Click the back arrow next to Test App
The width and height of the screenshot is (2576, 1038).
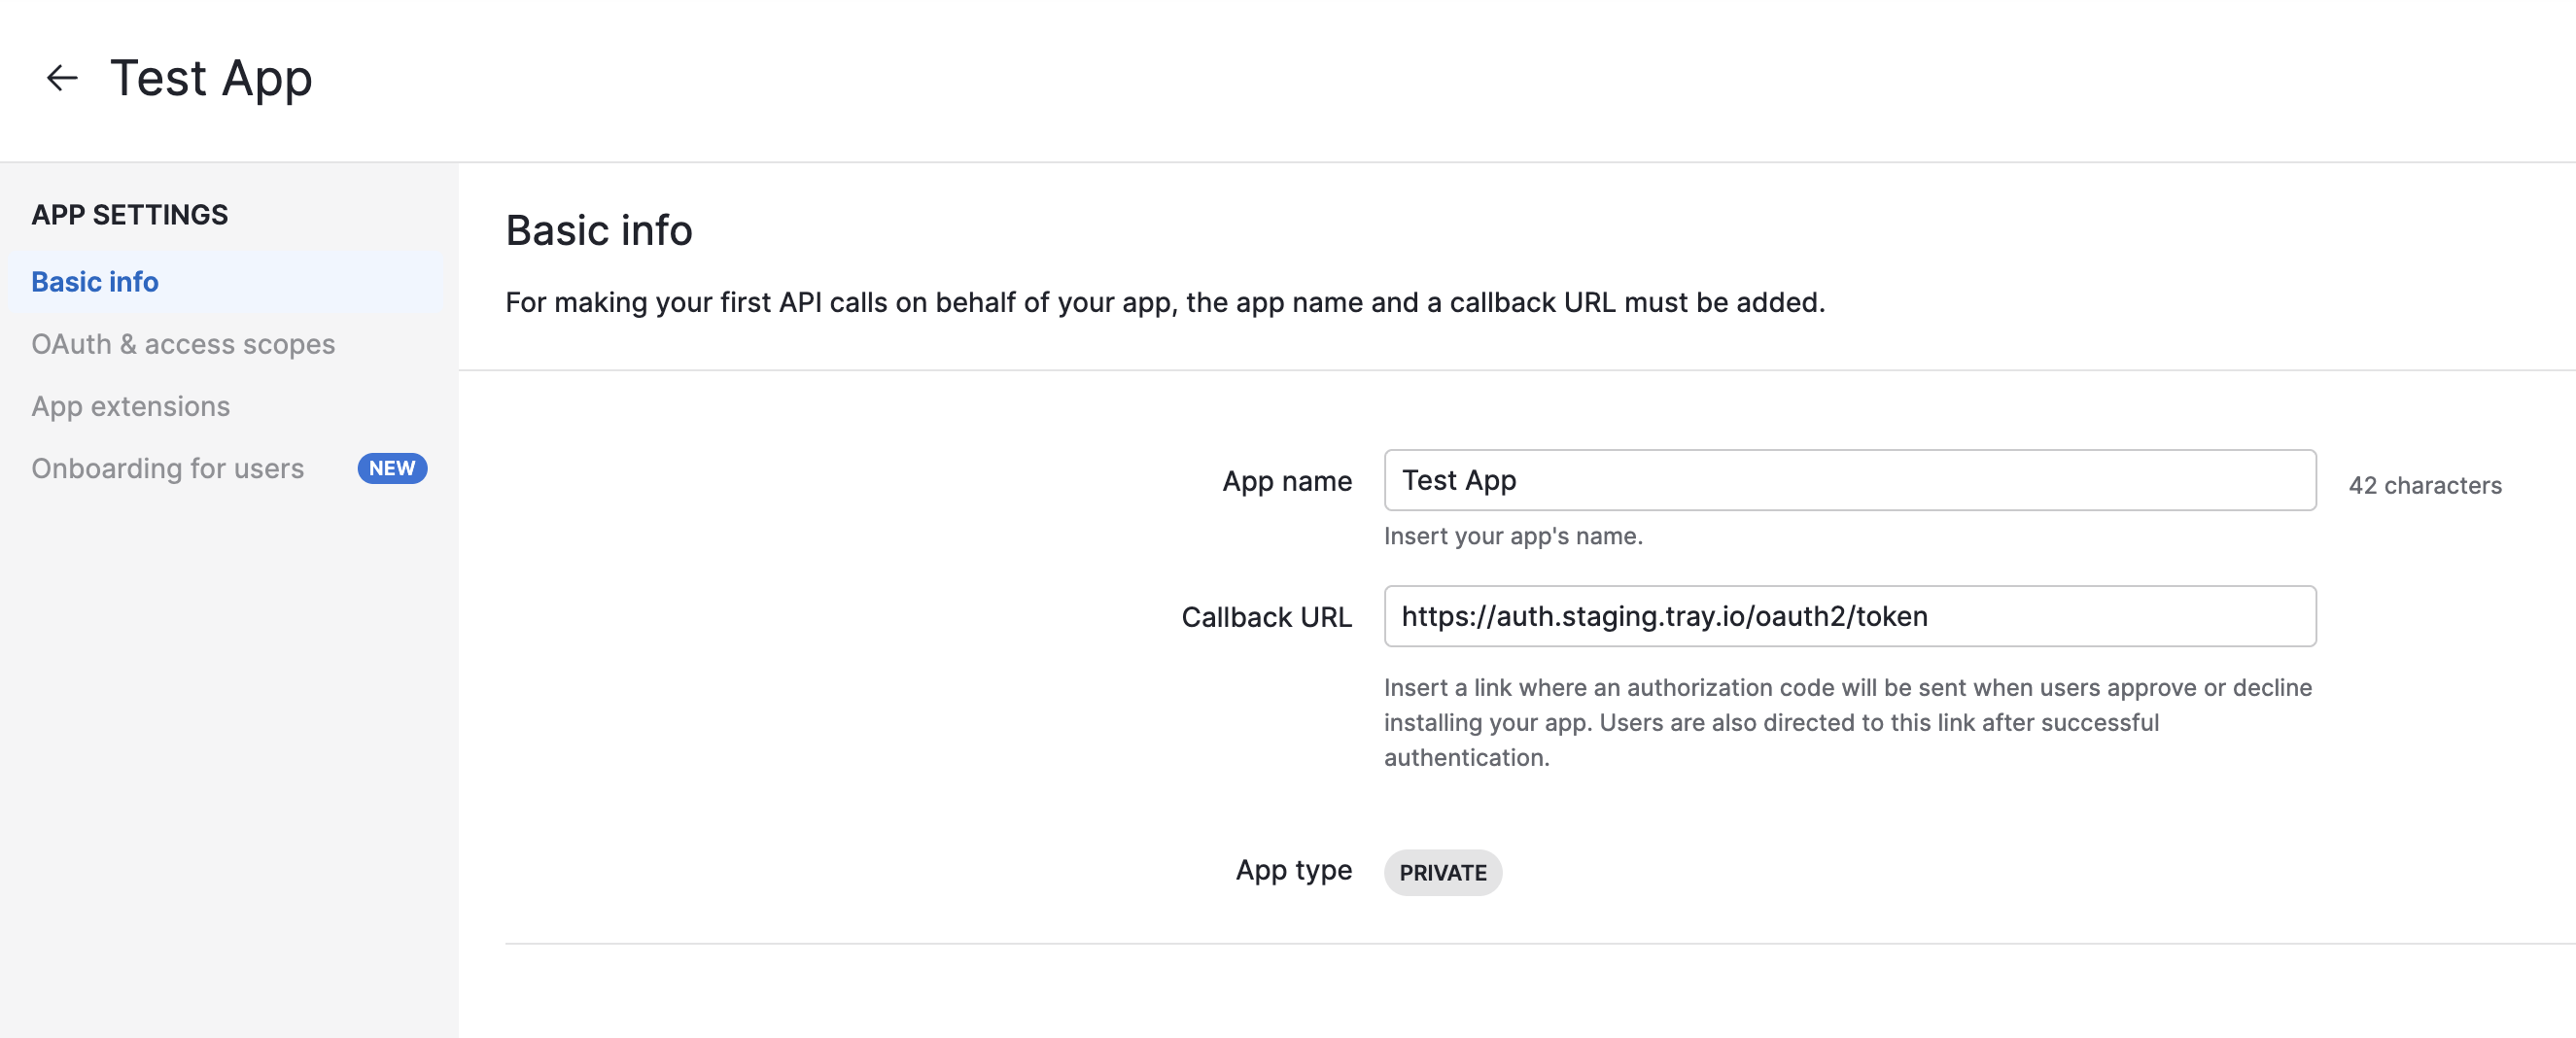tap(60, 77)
